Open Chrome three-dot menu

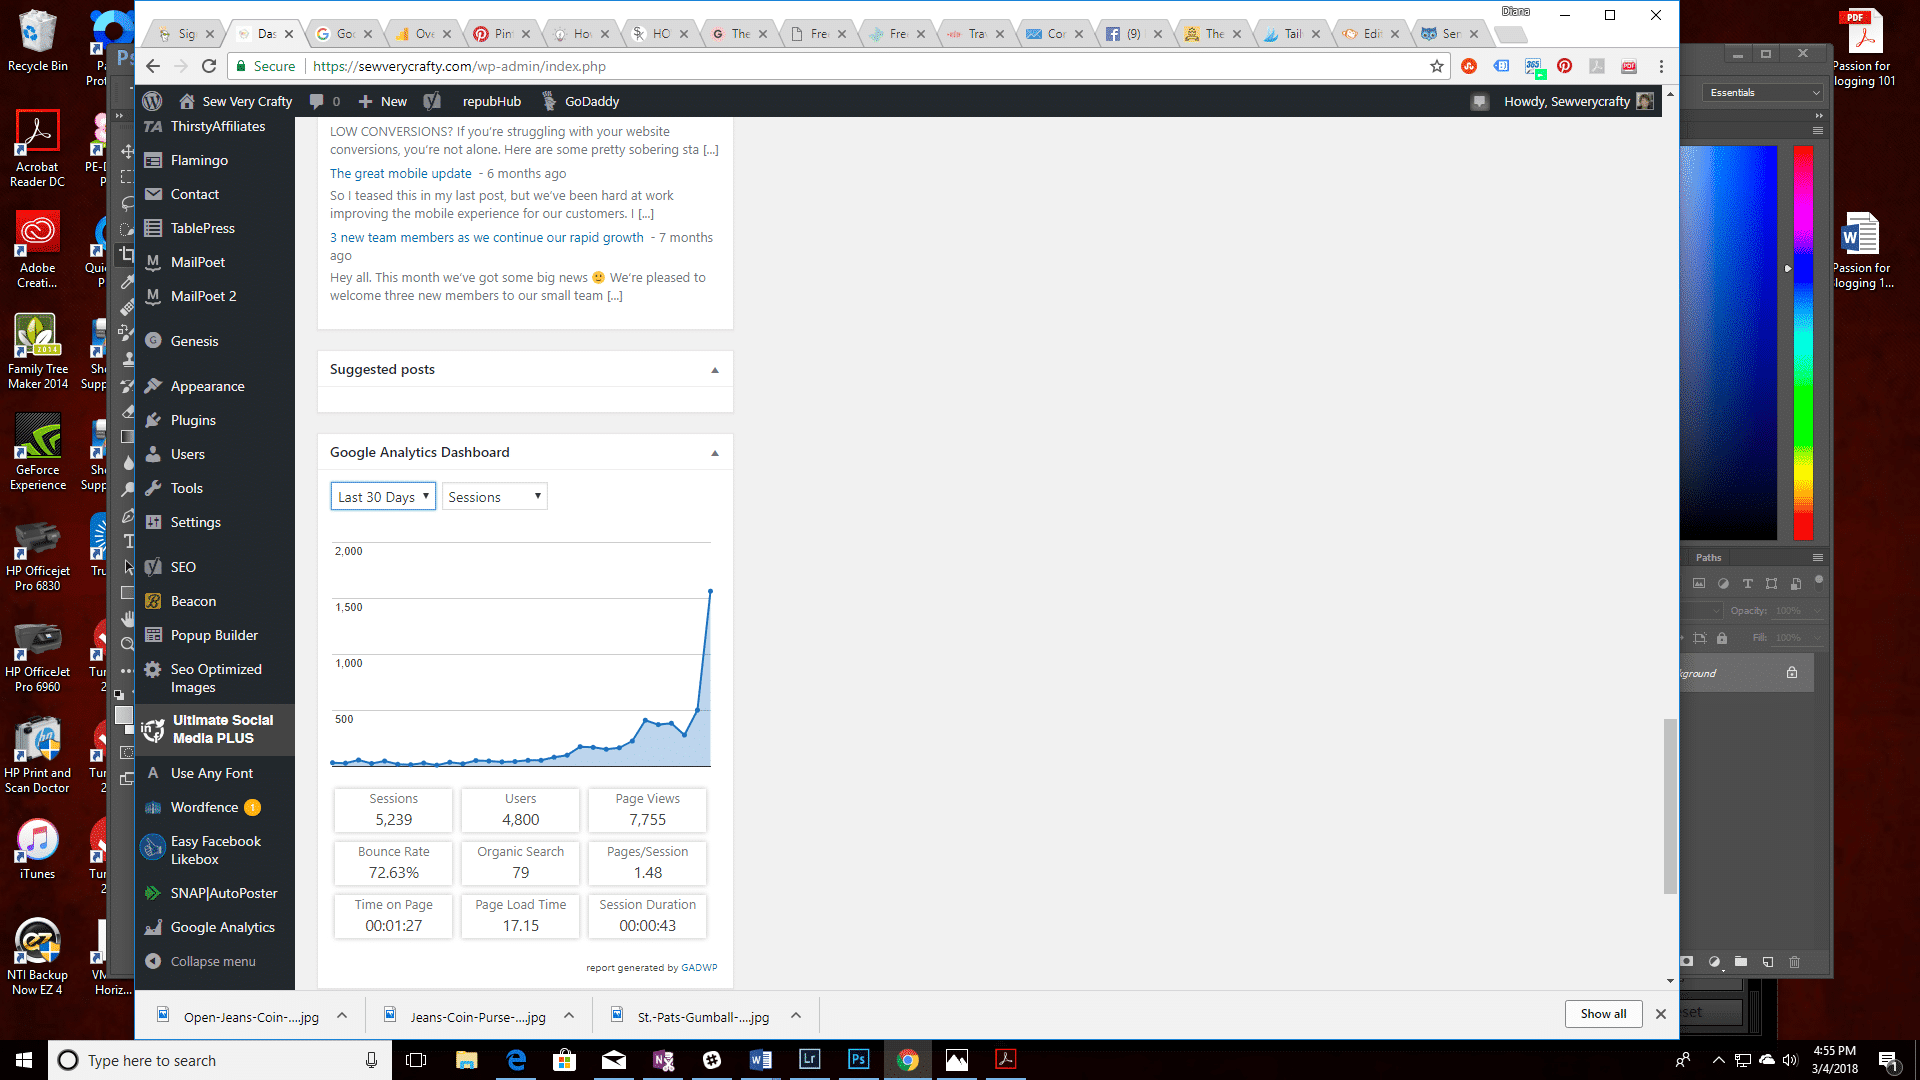1661,66
